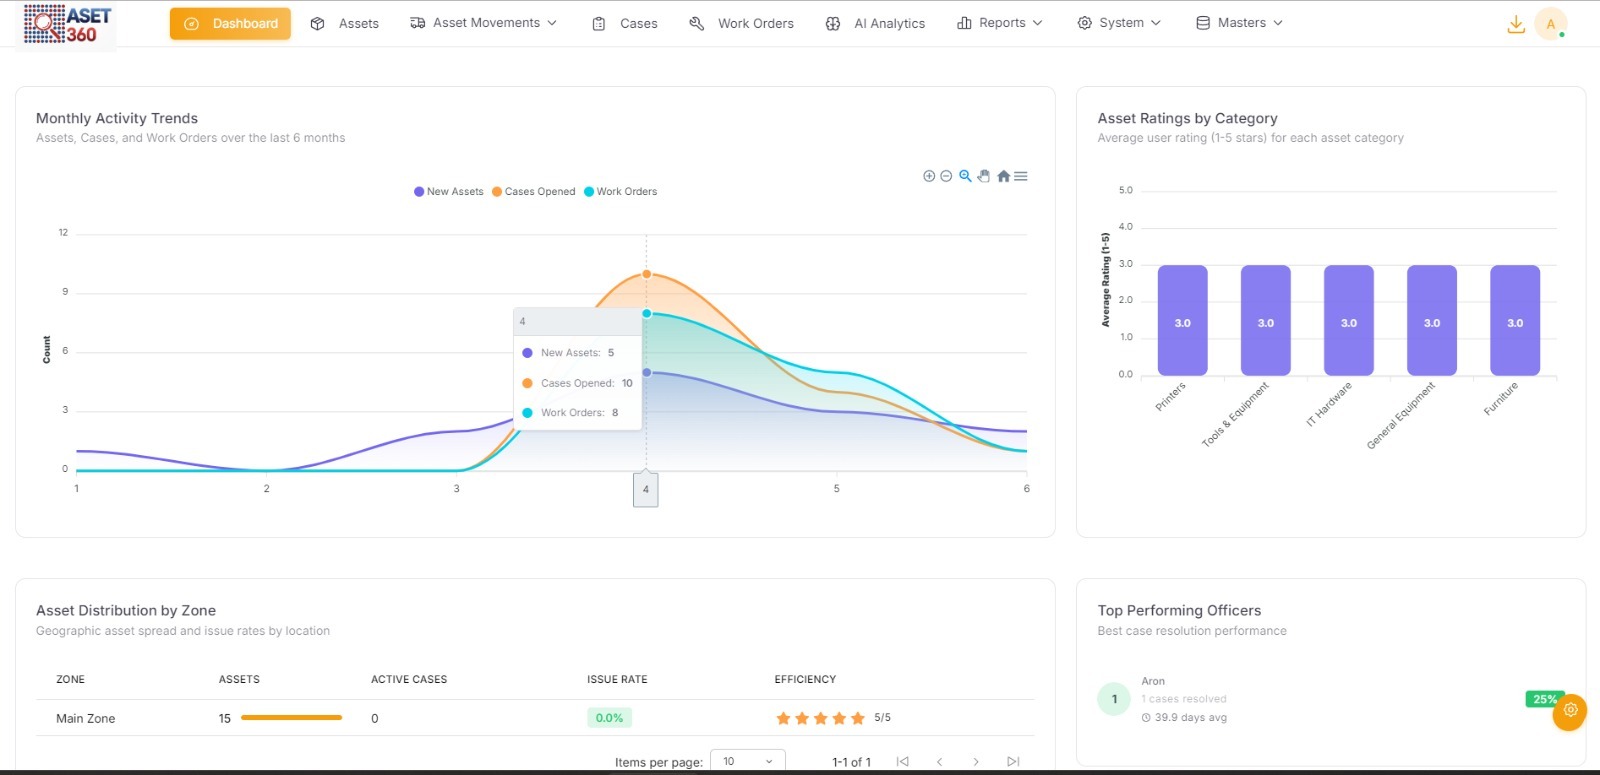This screenshot has width=1600, height=775.
Task: Activate the selection zoom magnifier tool
Action: point(965,176)
